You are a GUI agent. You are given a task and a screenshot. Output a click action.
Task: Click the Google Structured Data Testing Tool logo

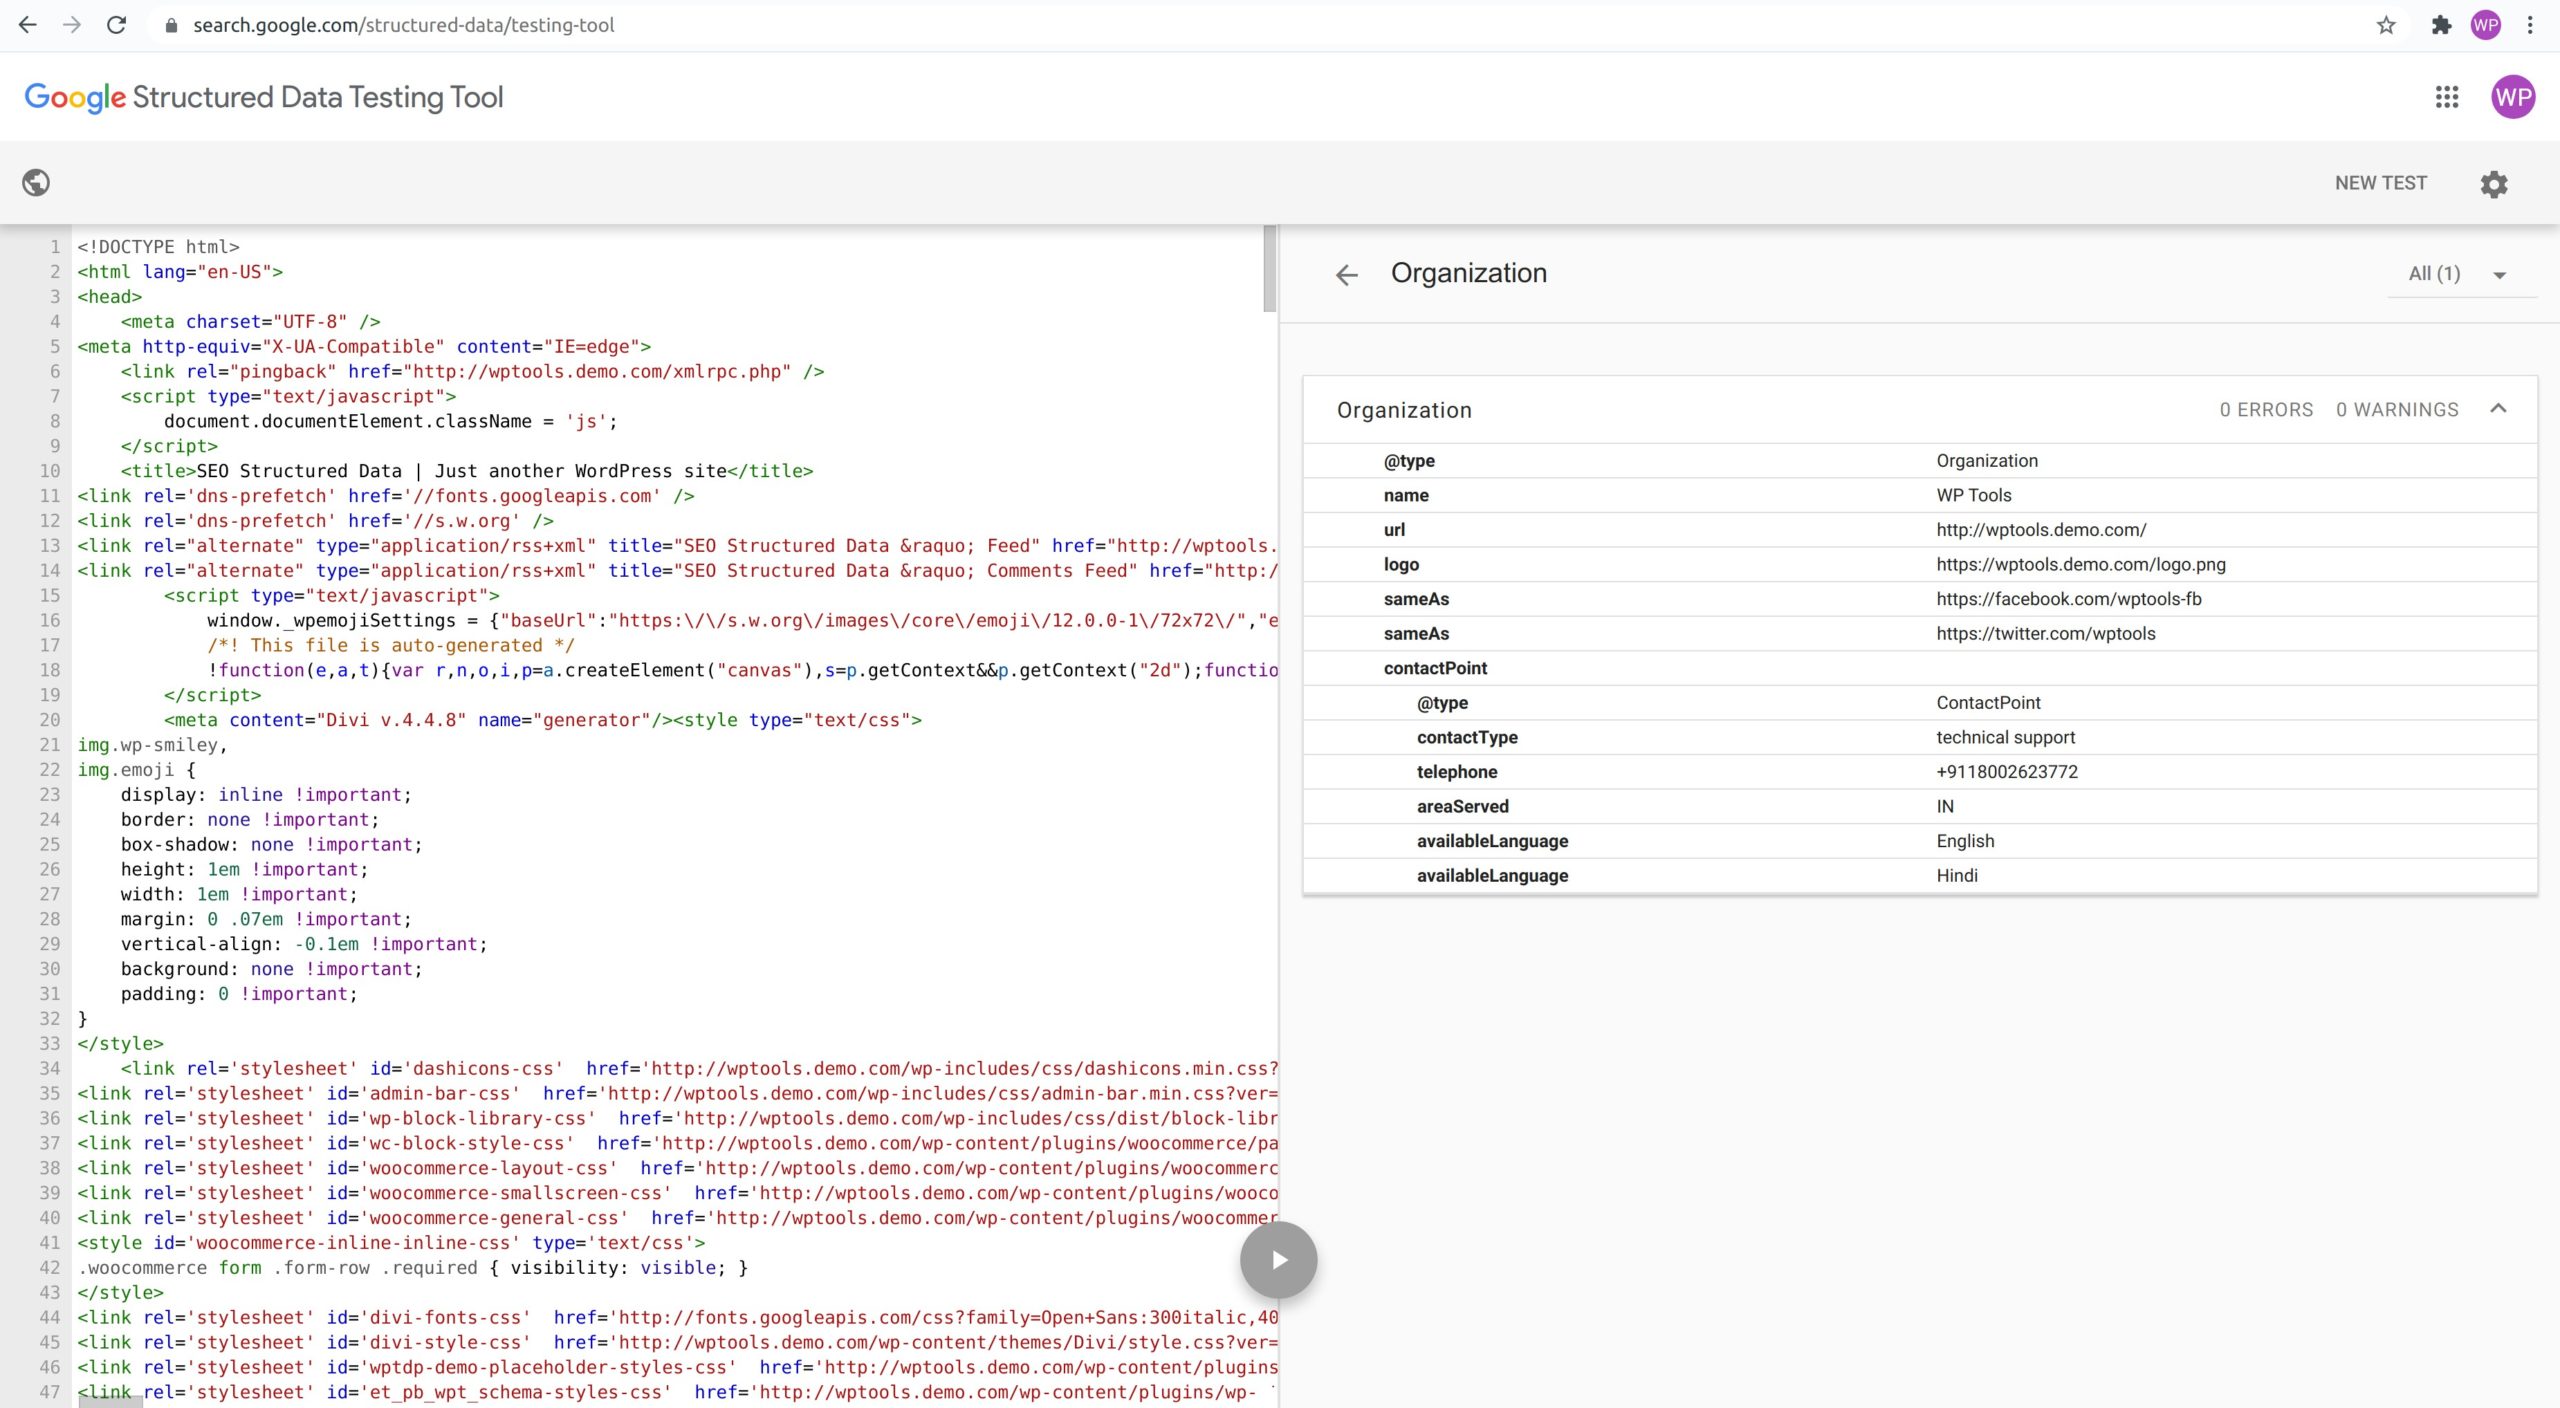pos(264,97)
